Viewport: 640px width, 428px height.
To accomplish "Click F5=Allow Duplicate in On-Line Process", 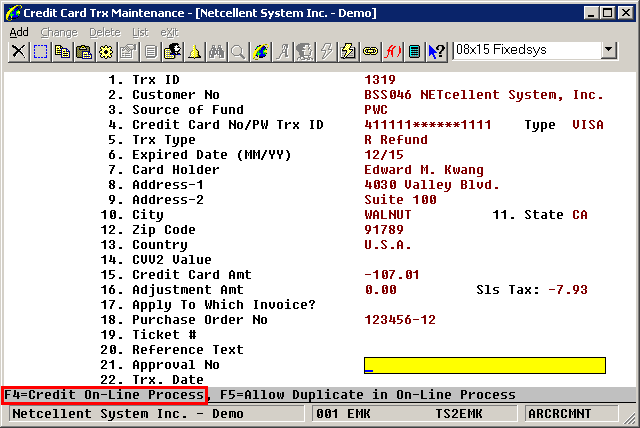I will [x=368, y=395].
